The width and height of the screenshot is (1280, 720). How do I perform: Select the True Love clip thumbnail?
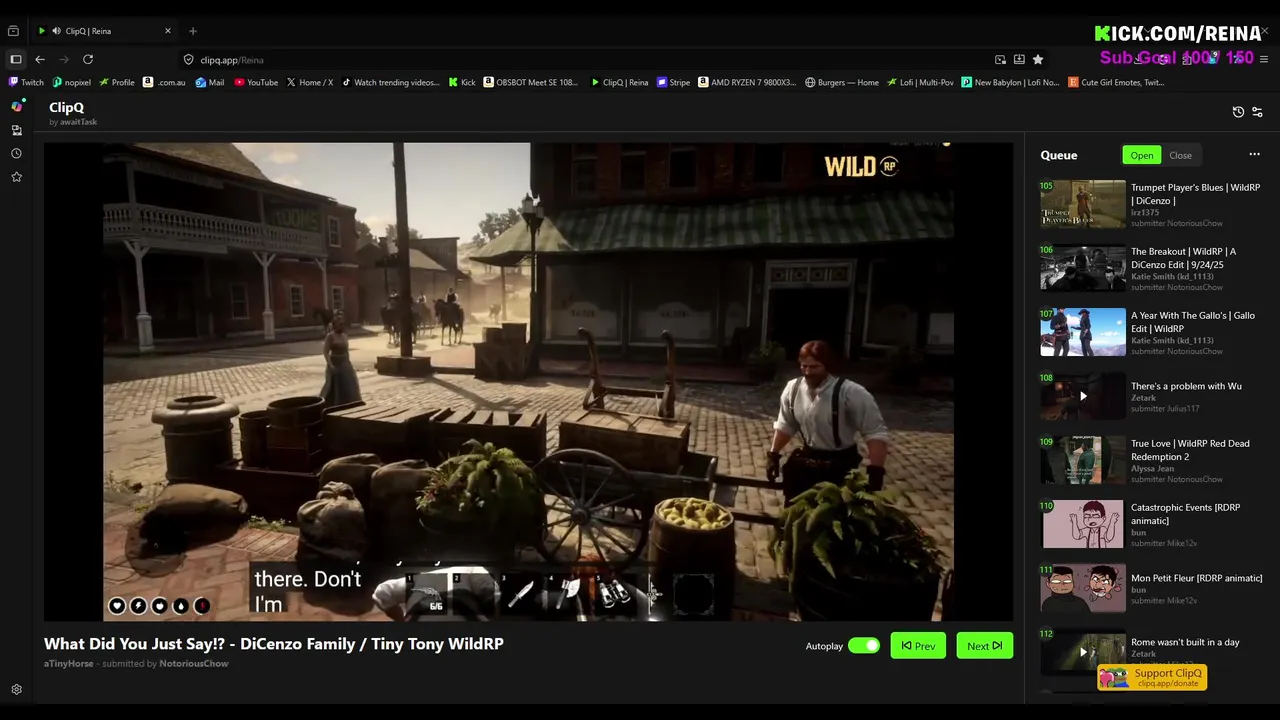1082,460
